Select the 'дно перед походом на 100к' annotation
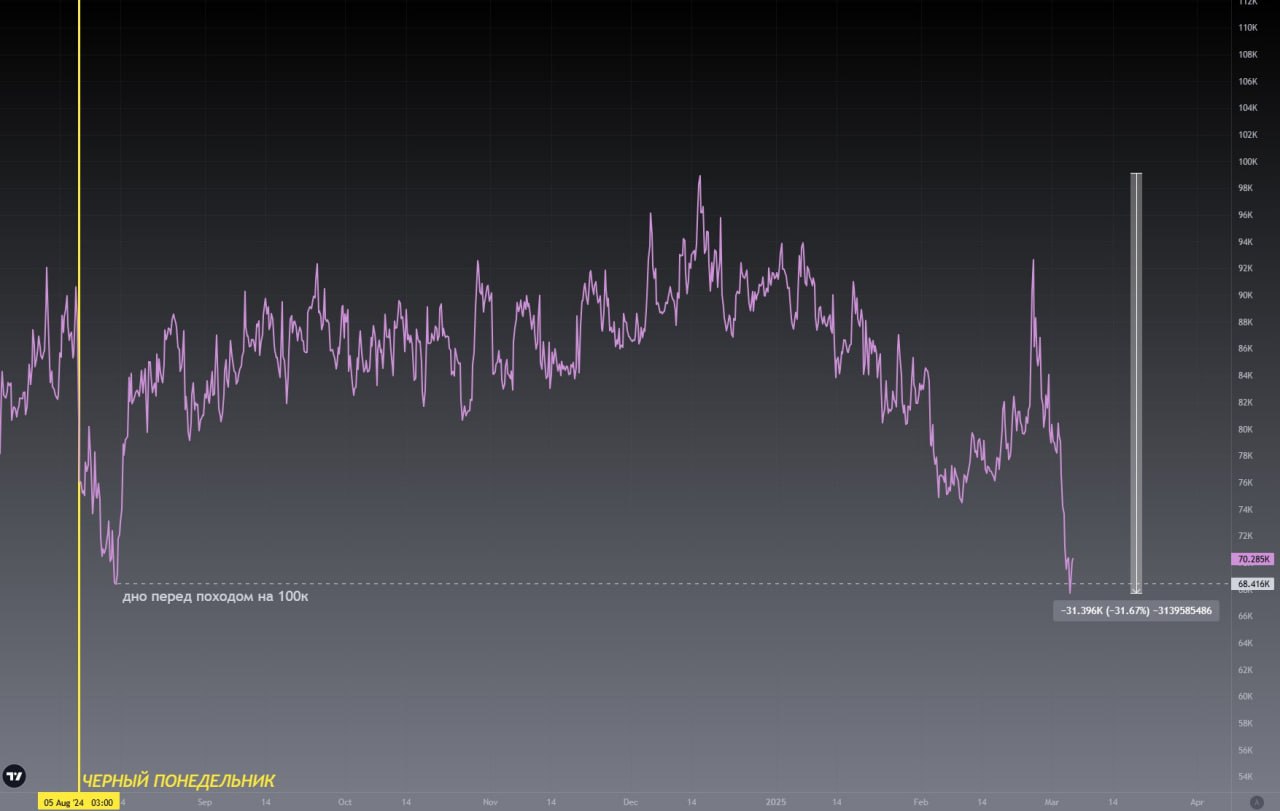 point(215,596)
